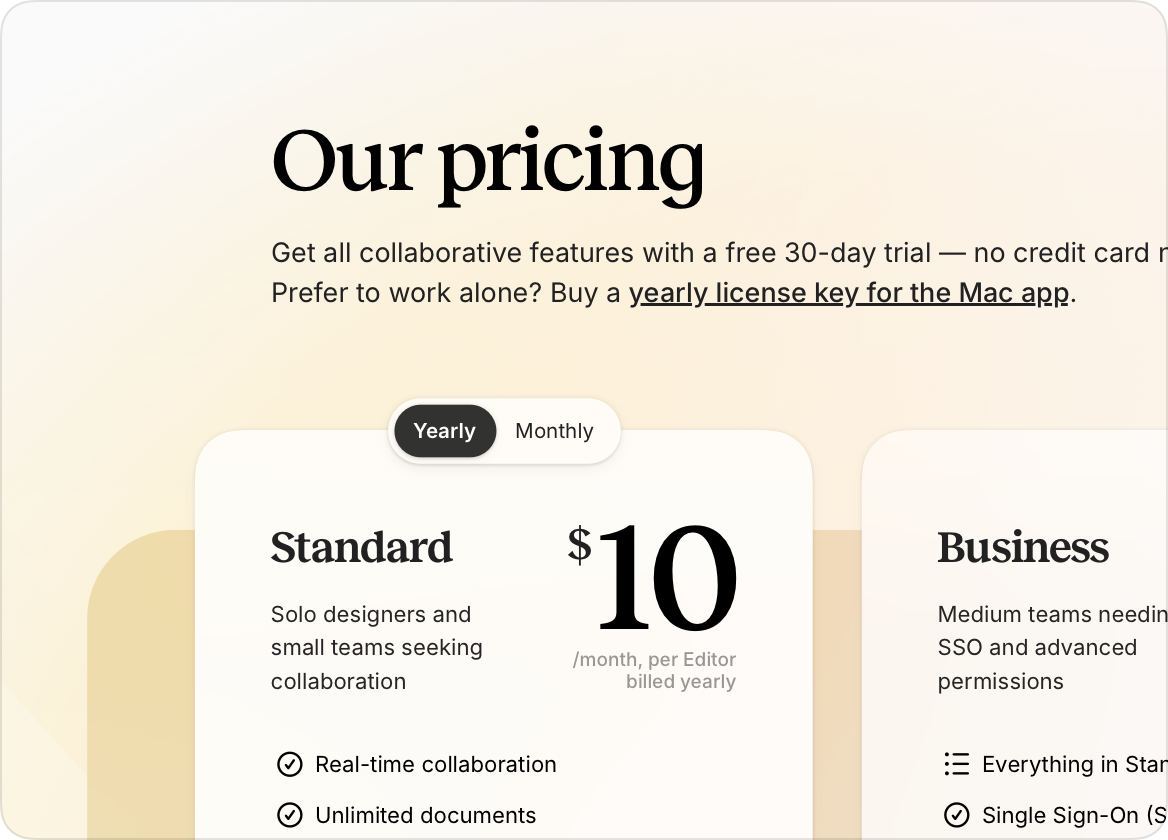This screenshot has width=1168, height=840.
Task: Click the Standard plan description text
Action: pyautogui.click(x=376, y=648)
